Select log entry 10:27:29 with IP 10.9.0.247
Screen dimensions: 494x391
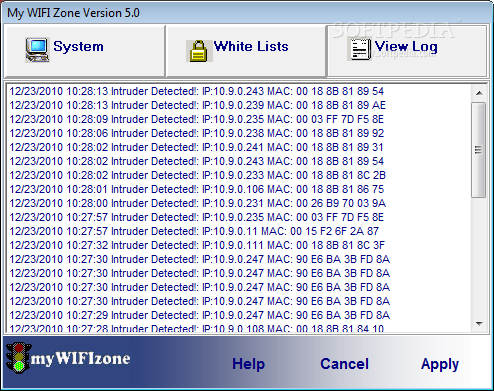[199, 315]
